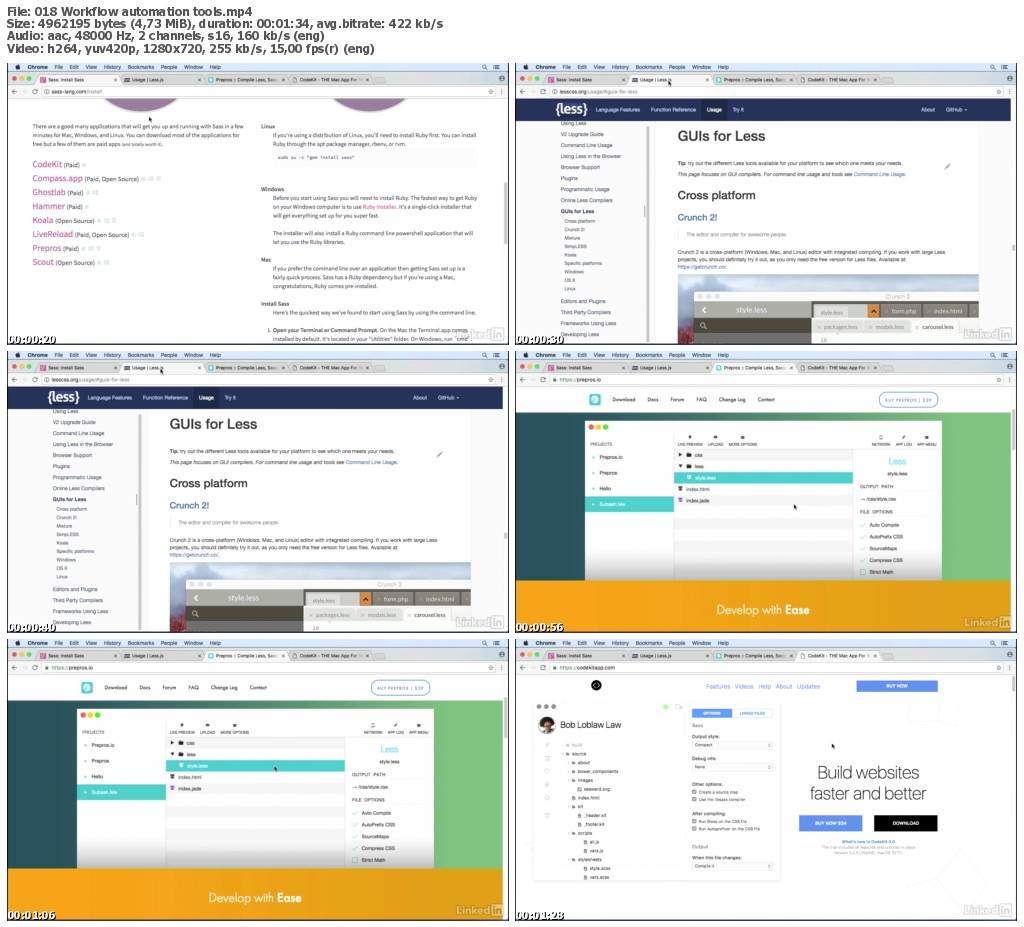
Task: Click 'Buy Prepros | $29' in the 00:00:56 frame
Action: [x=908, y=399]
